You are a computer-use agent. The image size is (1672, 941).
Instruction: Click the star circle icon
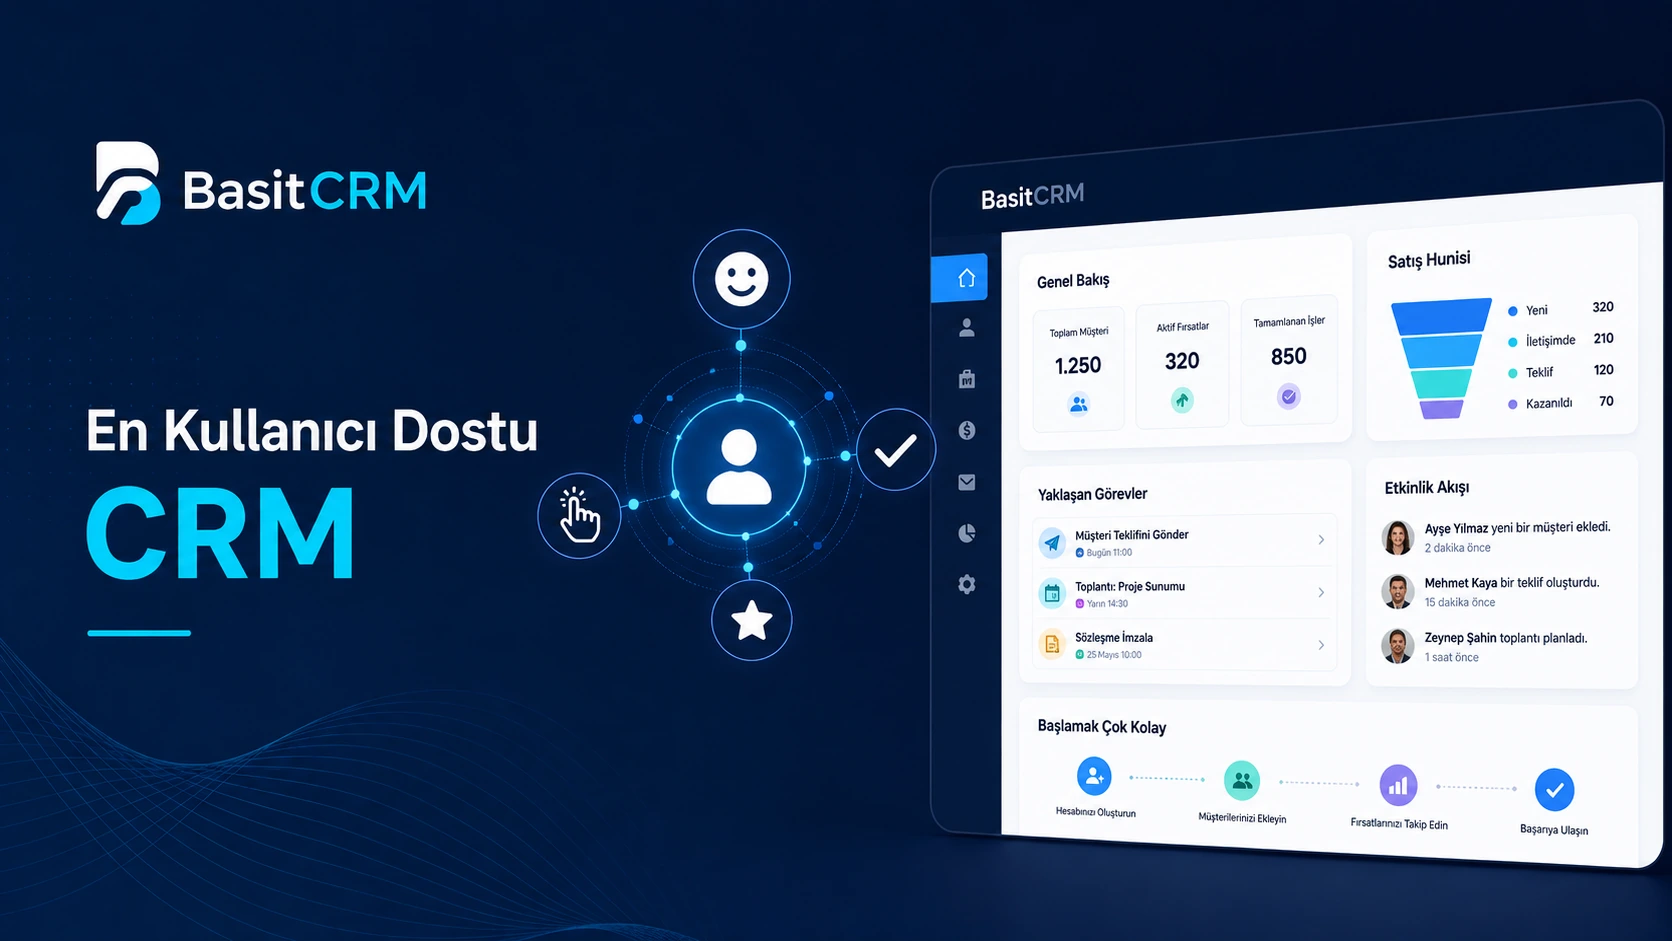click(751, 620)
